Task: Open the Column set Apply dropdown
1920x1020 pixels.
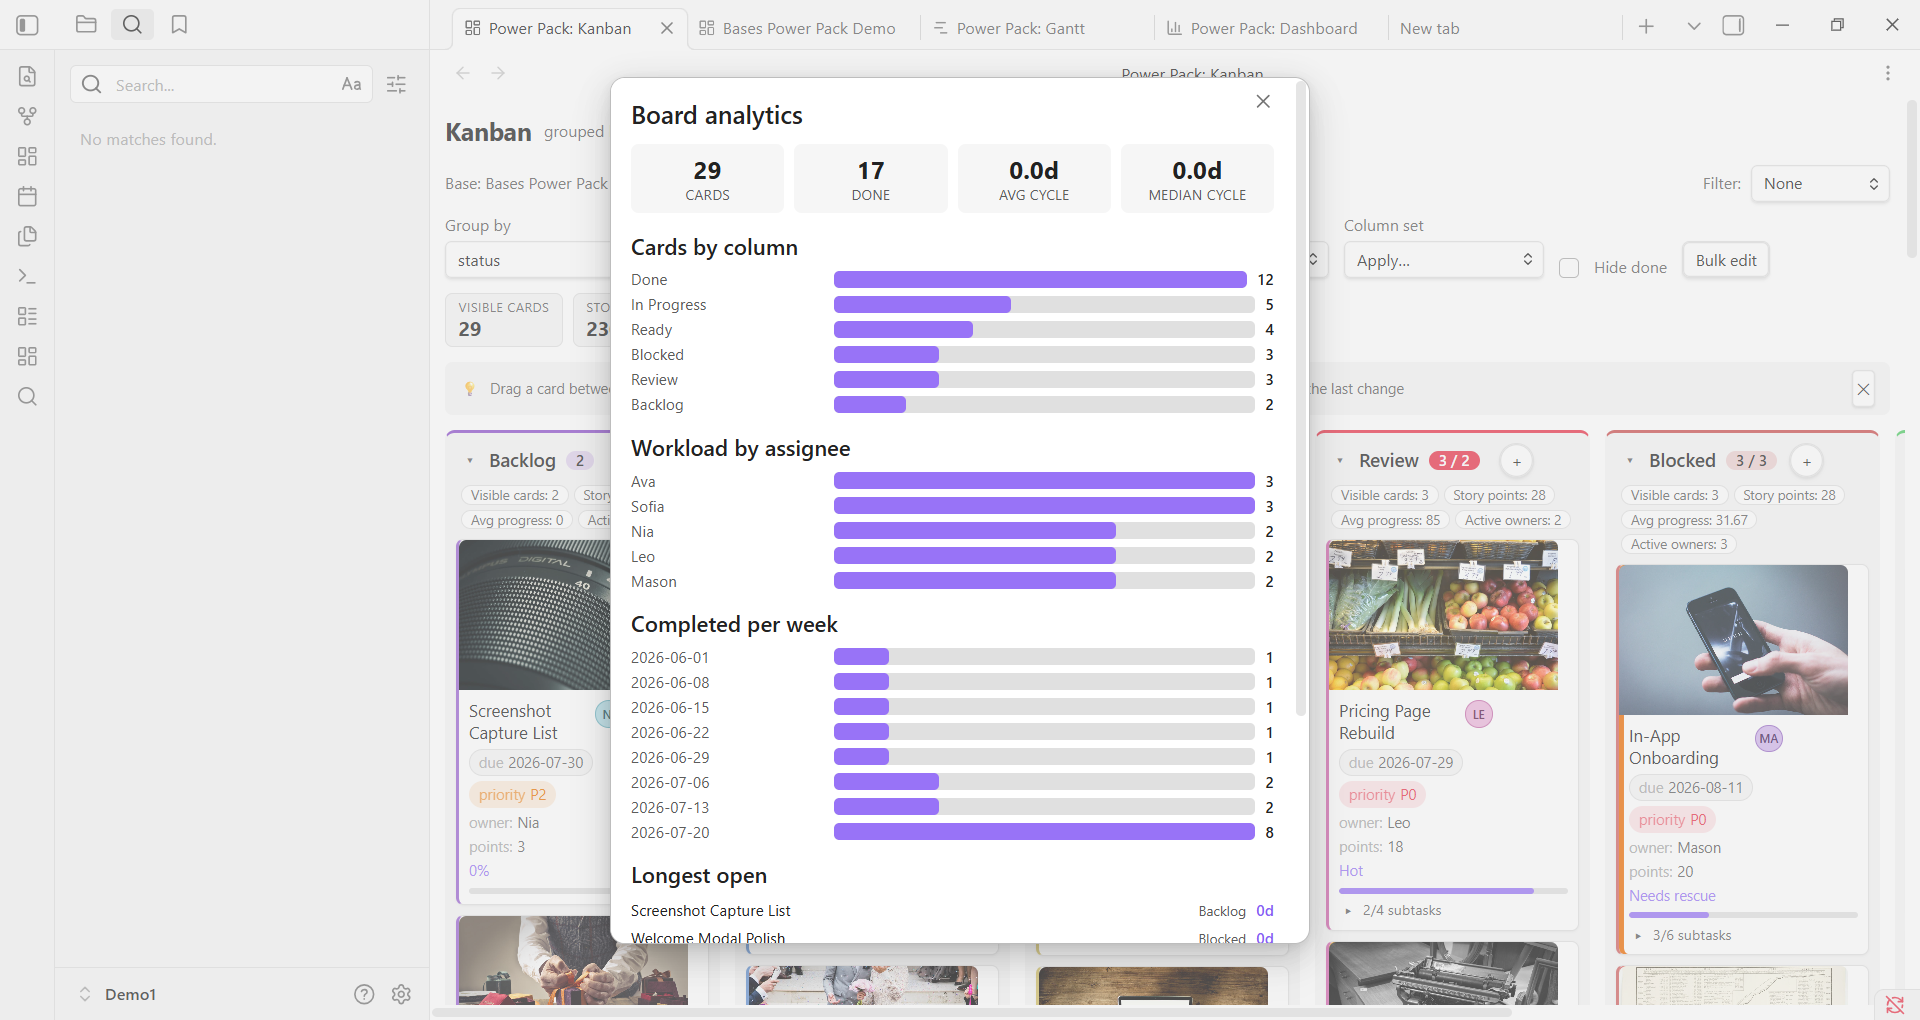Action: 1444,260
